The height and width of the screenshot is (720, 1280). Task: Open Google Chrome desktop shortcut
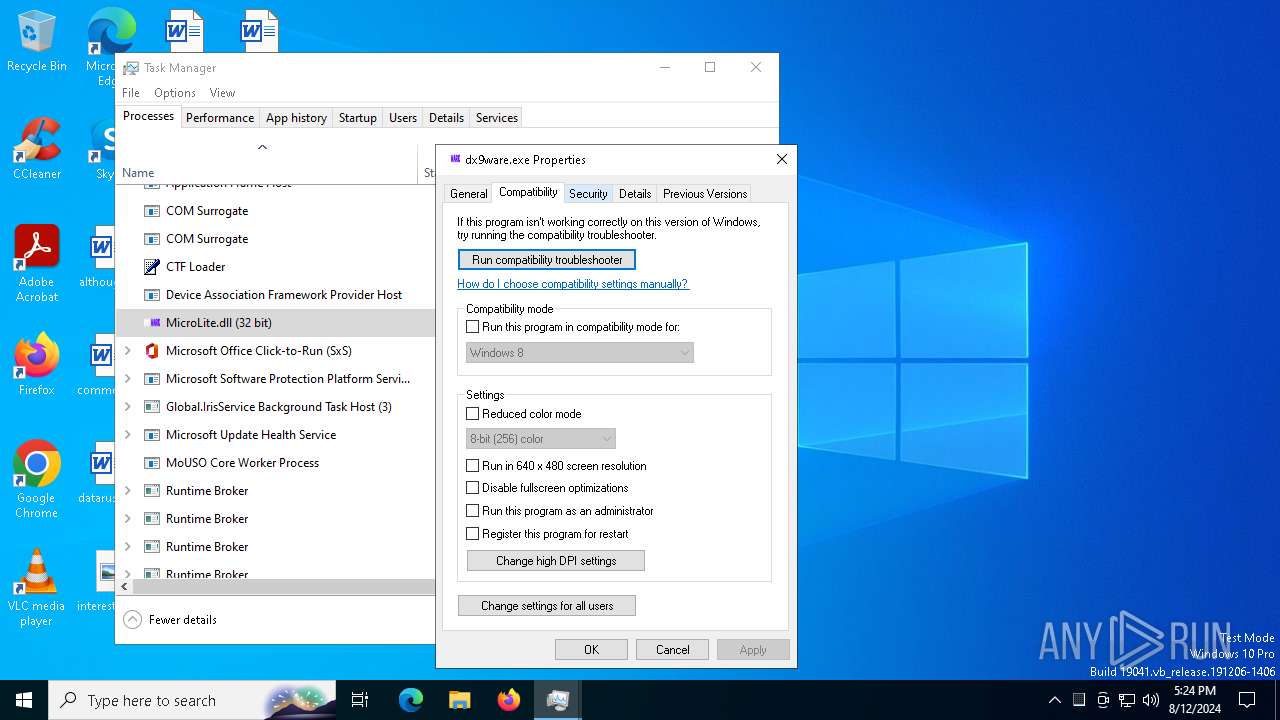point(37,478)
